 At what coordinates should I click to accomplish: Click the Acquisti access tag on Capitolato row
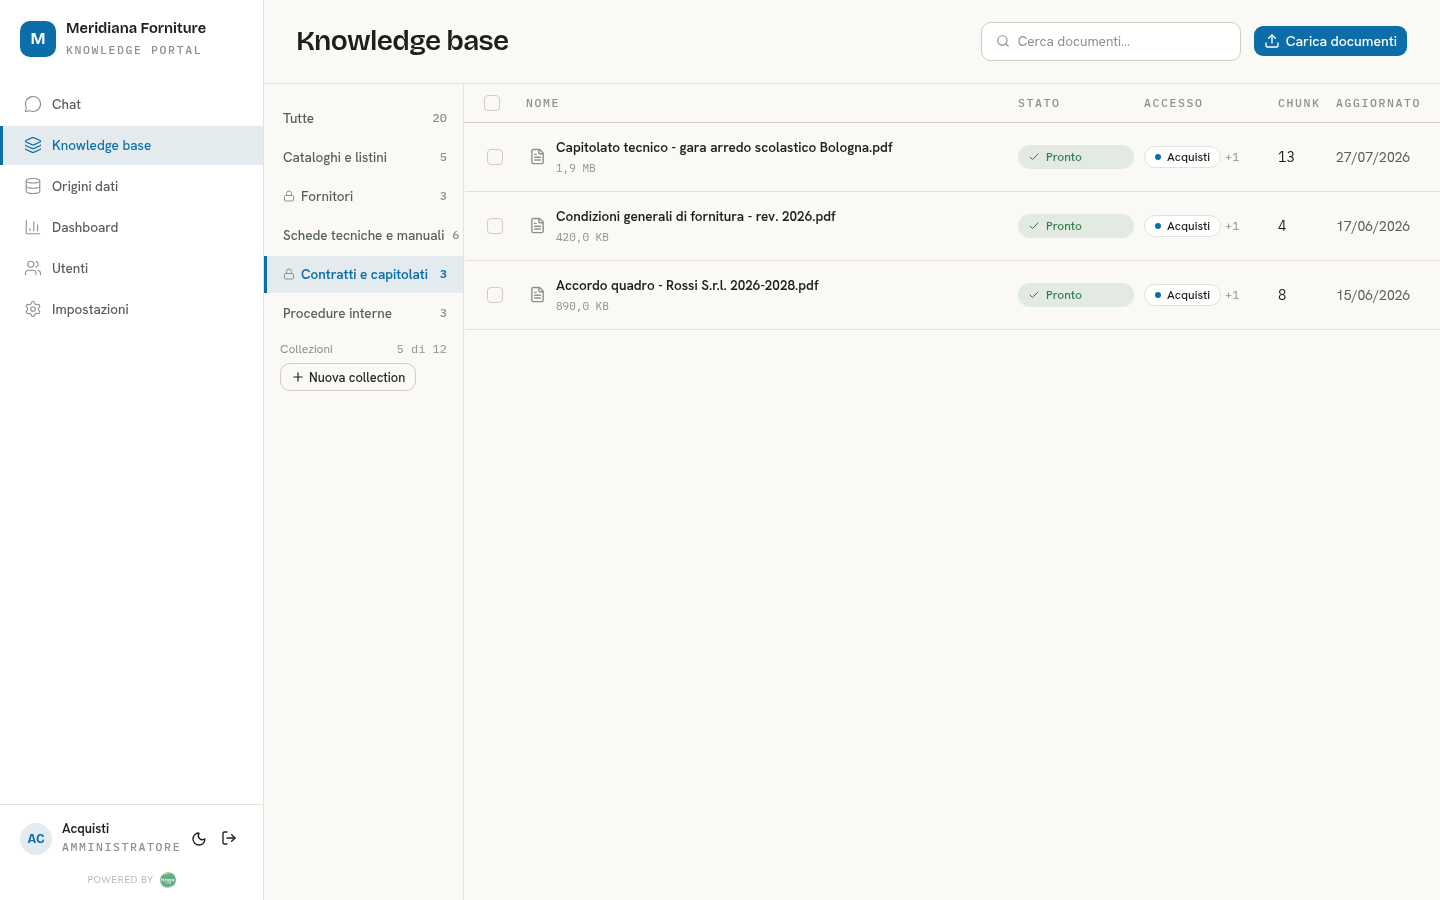[1182, 157]
